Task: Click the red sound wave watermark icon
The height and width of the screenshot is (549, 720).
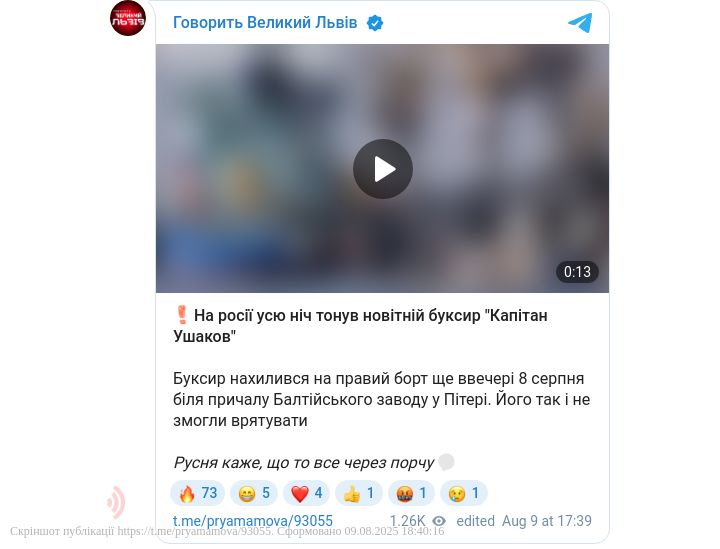Action: point(116,502)
